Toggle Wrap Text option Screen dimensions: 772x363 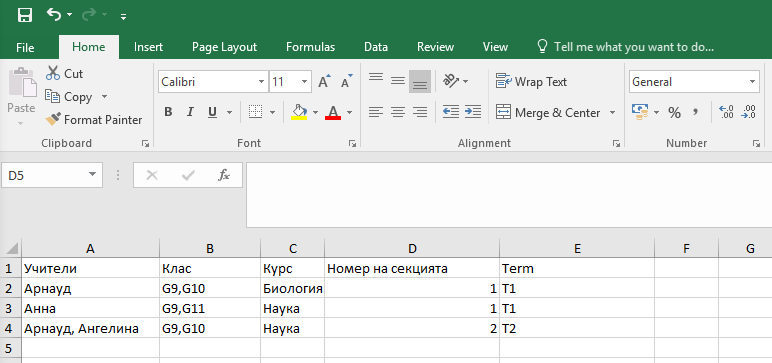tap(531, 82)
